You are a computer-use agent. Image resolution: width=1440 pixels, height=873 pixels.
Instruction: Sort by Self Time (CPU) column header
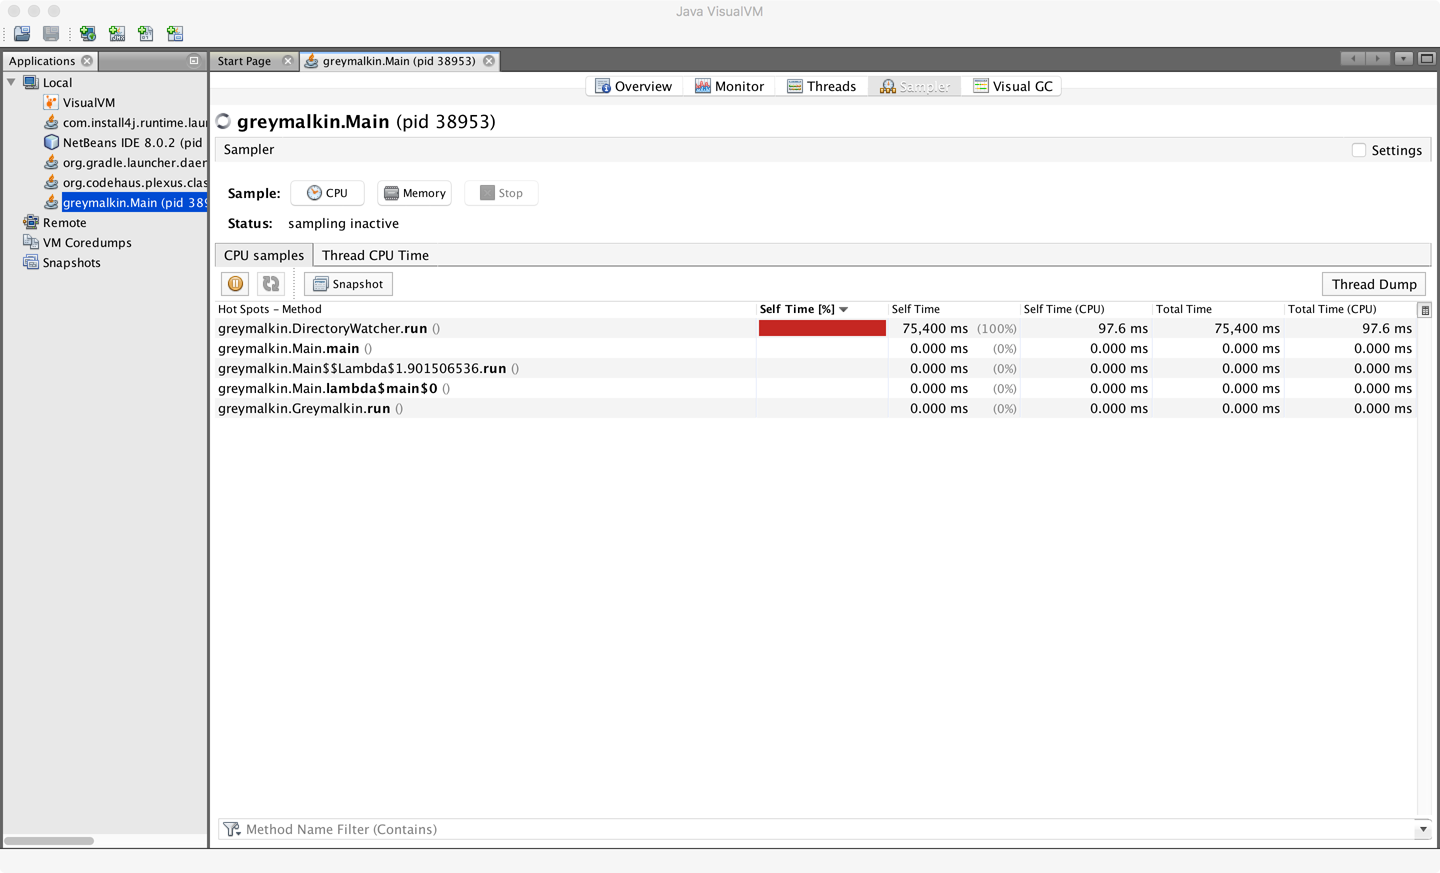point(1086,309)
